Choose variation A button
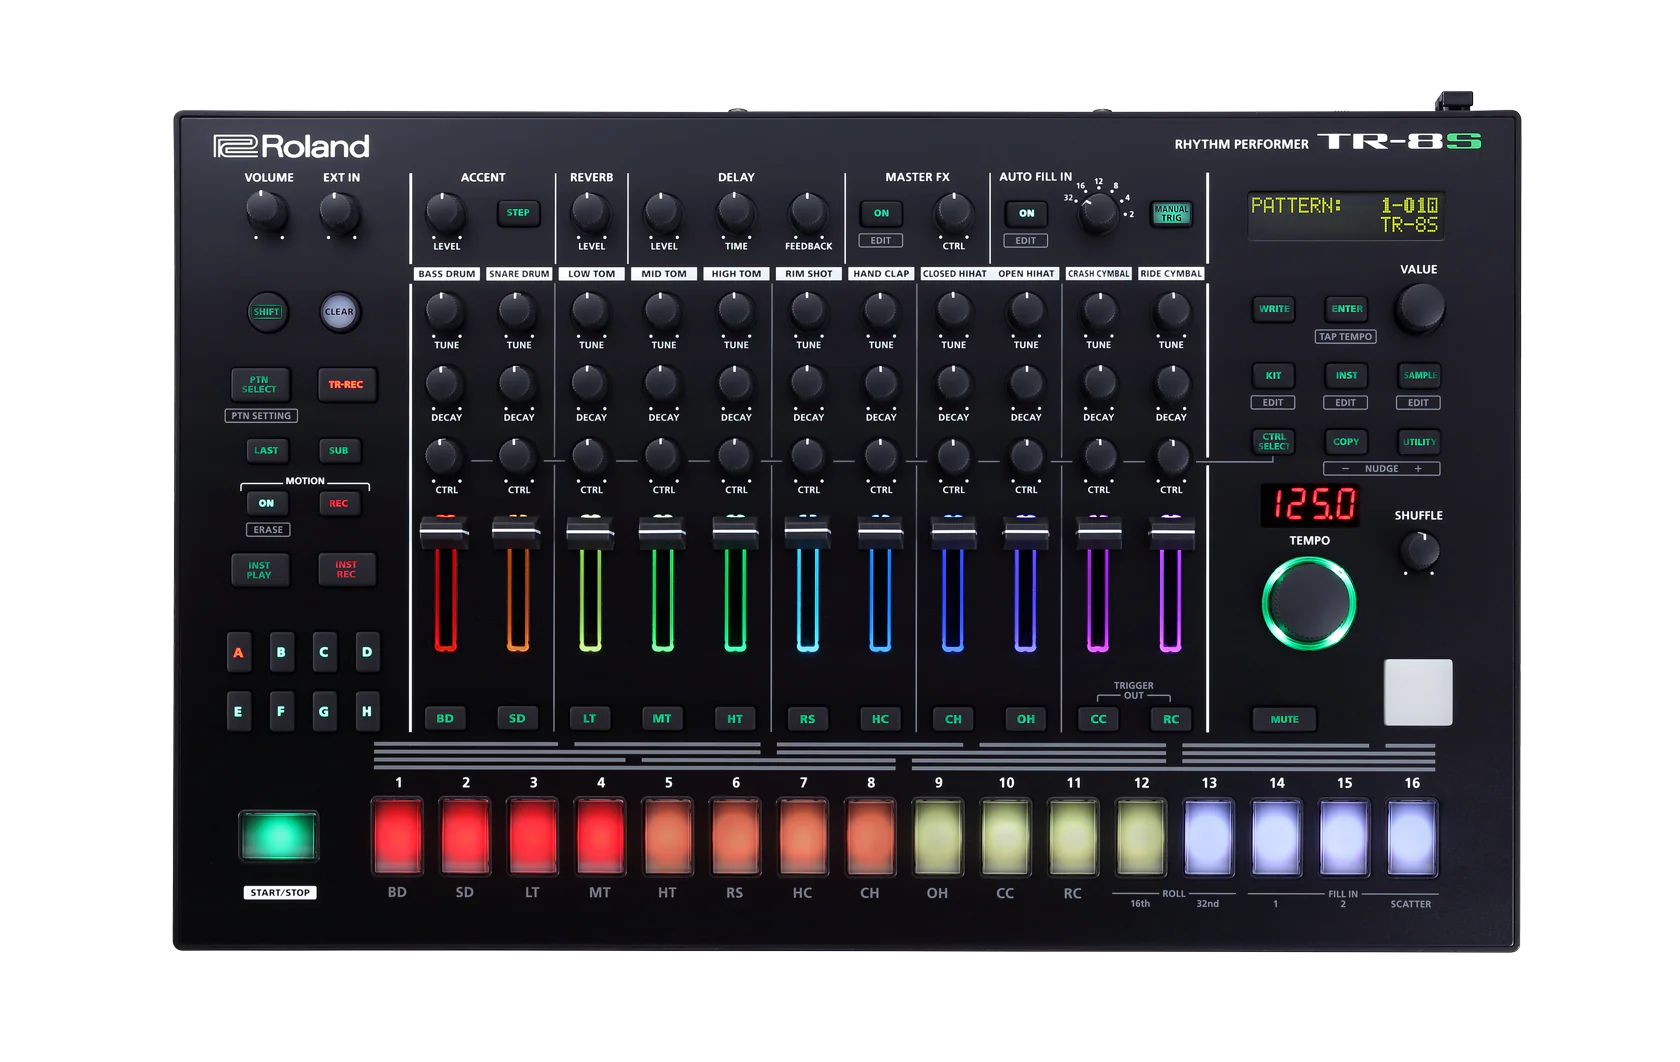 tap(238, 653)
